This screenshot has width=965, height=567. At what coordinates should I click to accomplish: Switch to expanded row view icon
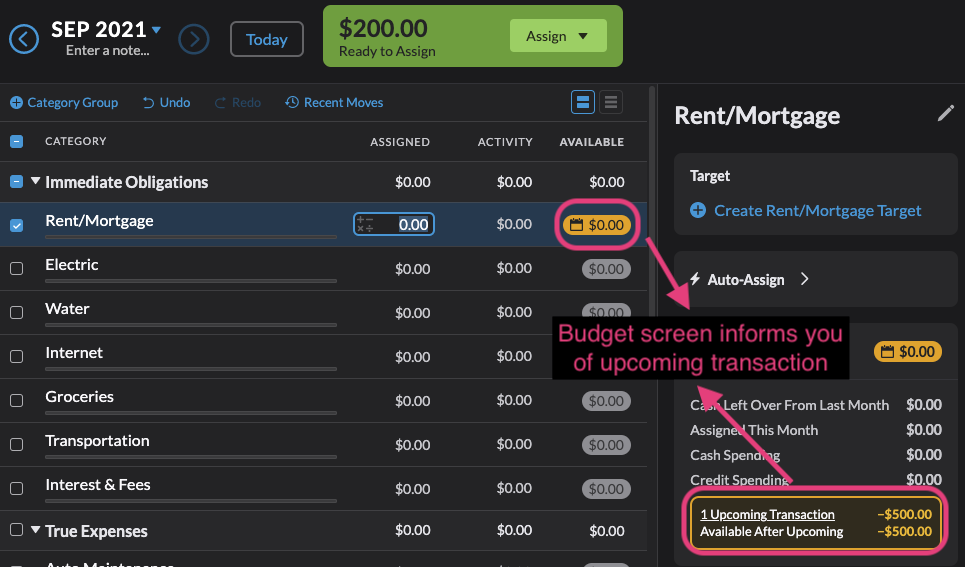pos(582,102)
